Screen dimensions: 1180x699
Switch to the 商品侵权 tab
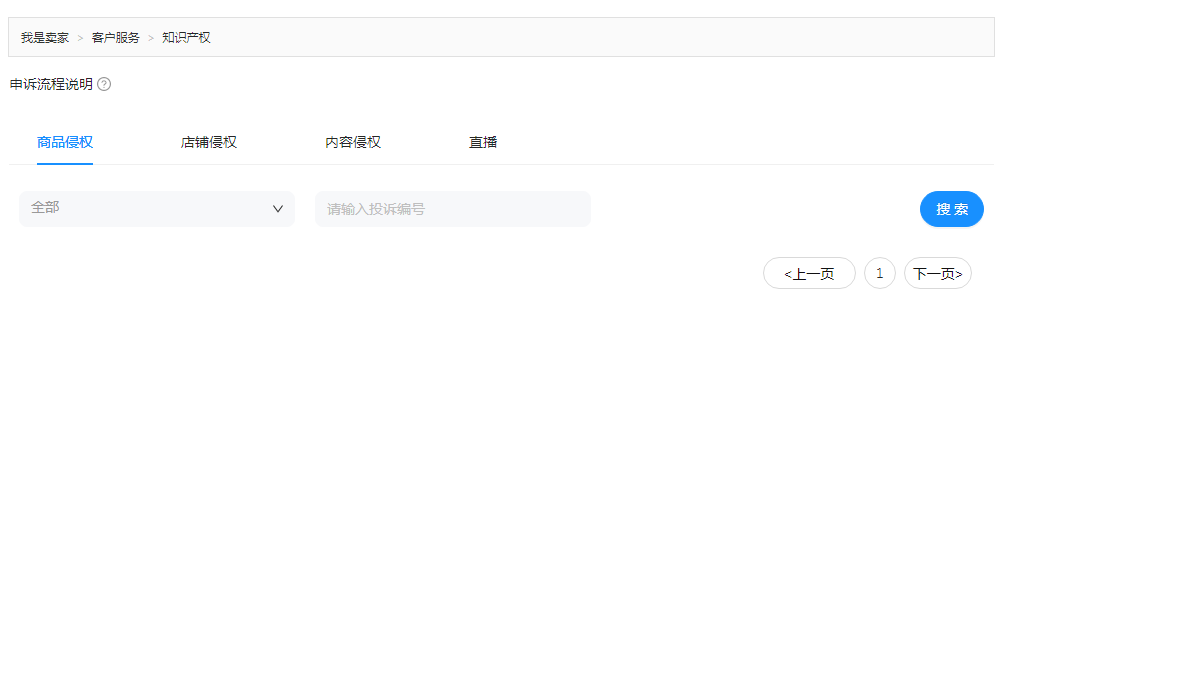tap(65, 142)
